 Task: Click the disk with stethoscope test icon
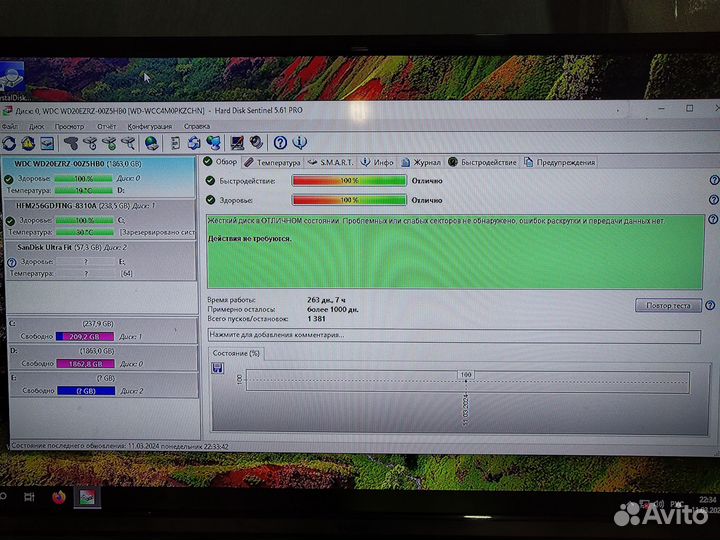tap(90, 143)
